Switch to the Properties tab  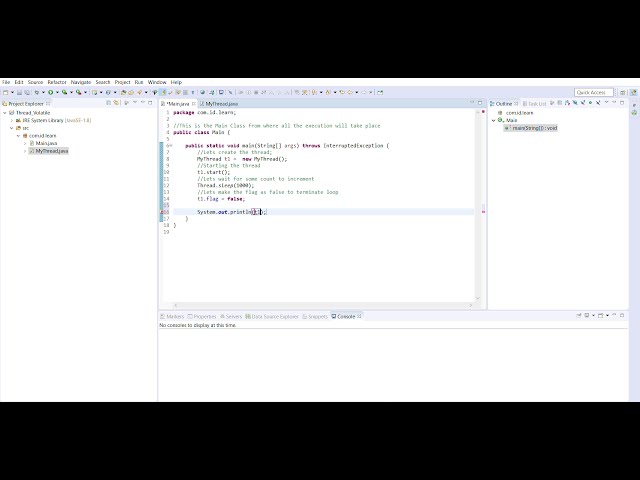(x=202, y=316)
